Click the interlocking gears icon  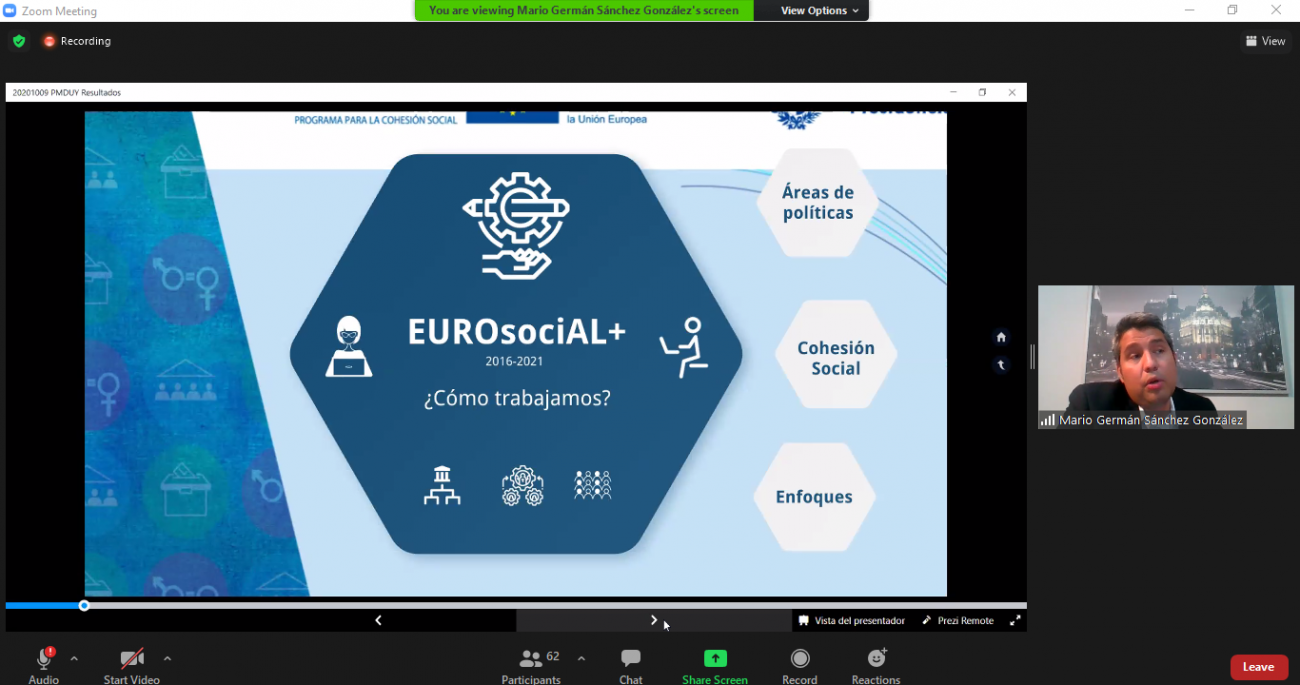[x=522, y=485]
